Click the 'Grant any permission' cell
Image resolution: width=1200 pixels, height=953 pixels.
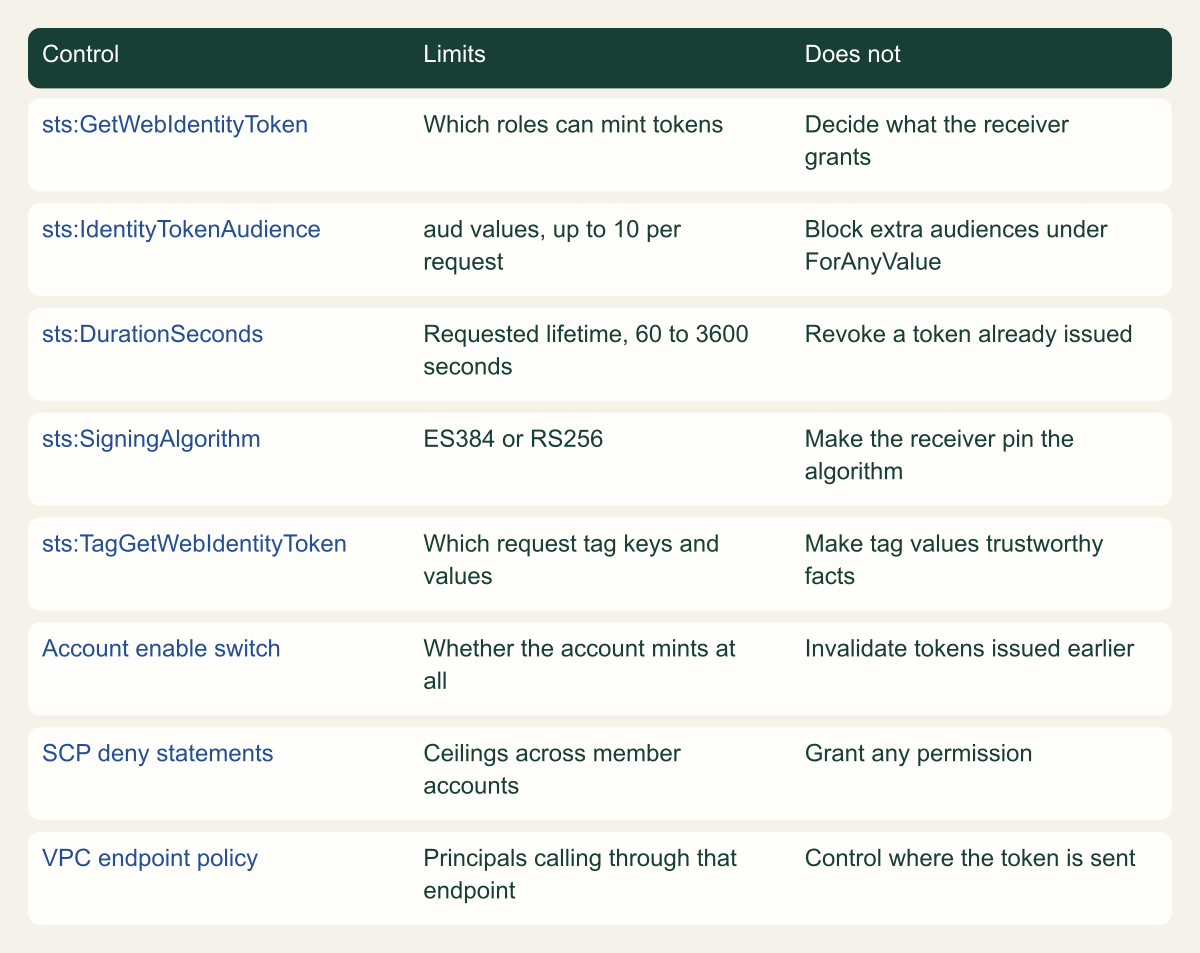(918, 753)
